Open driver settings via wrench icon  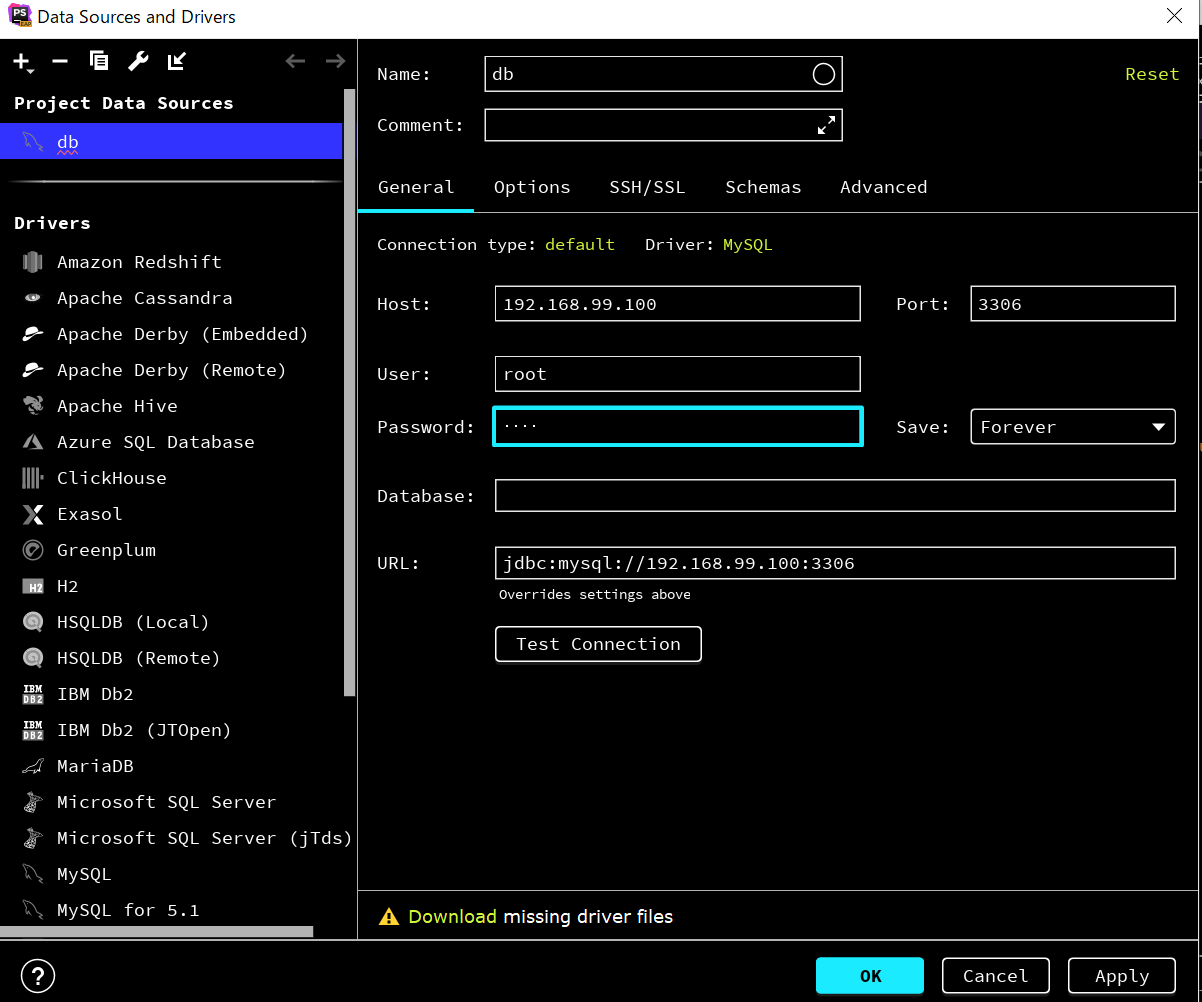(138, 62)
